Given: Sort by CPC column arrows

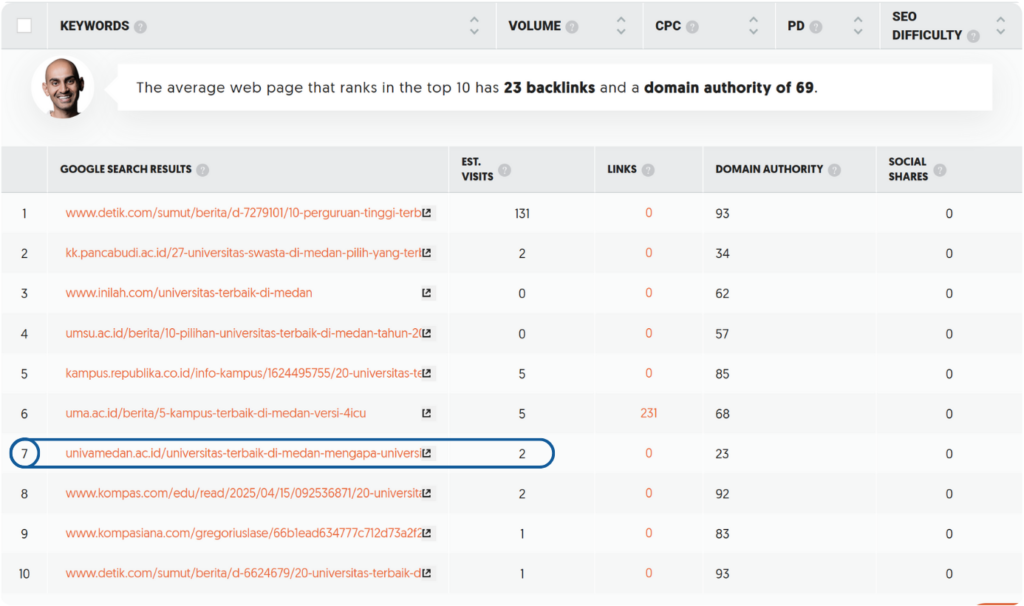Looking at the screenshot, I should click(x=754, y=26).
